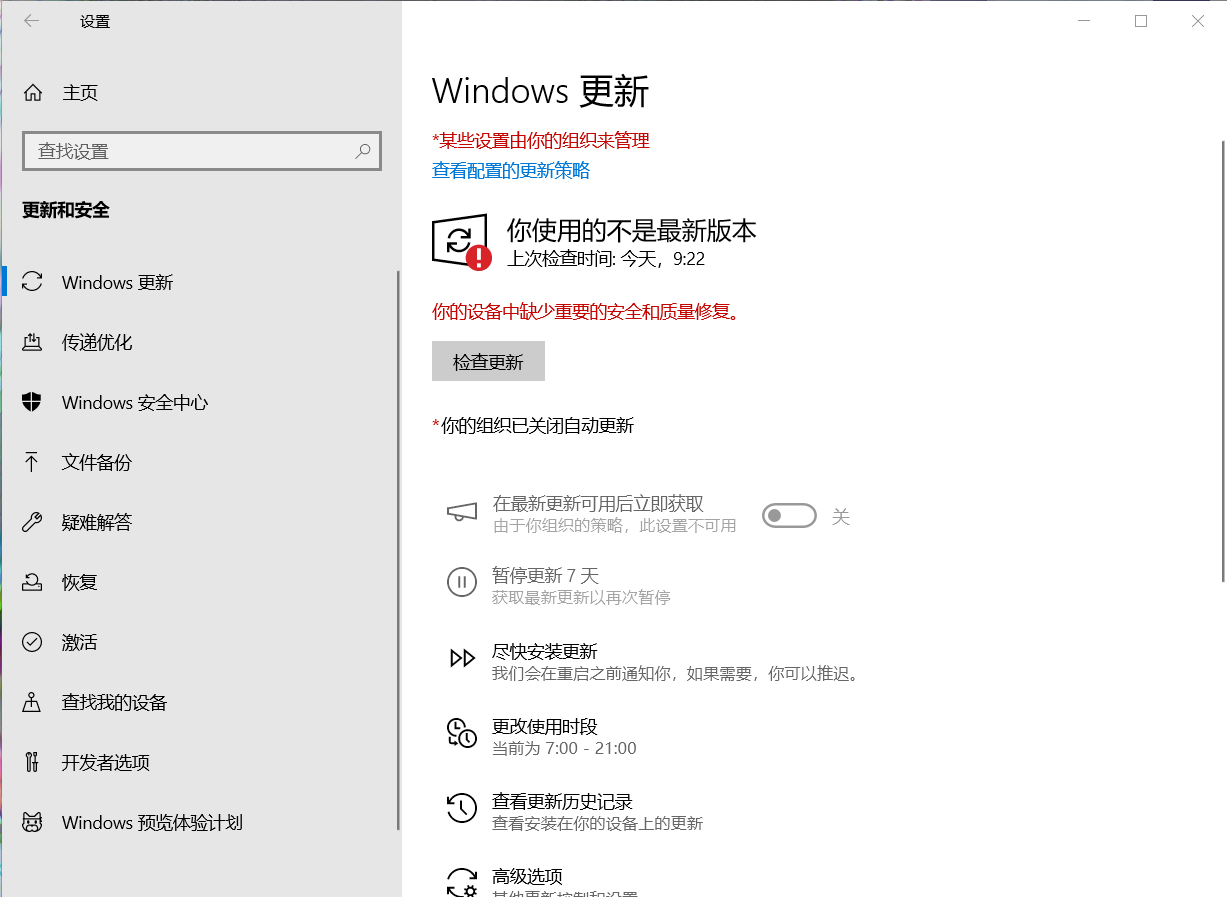Screen dimensions: 1227x897
Task: Click the clock icon for 更改使用时段
Action: pyautogui.click(x=461, y=733)
